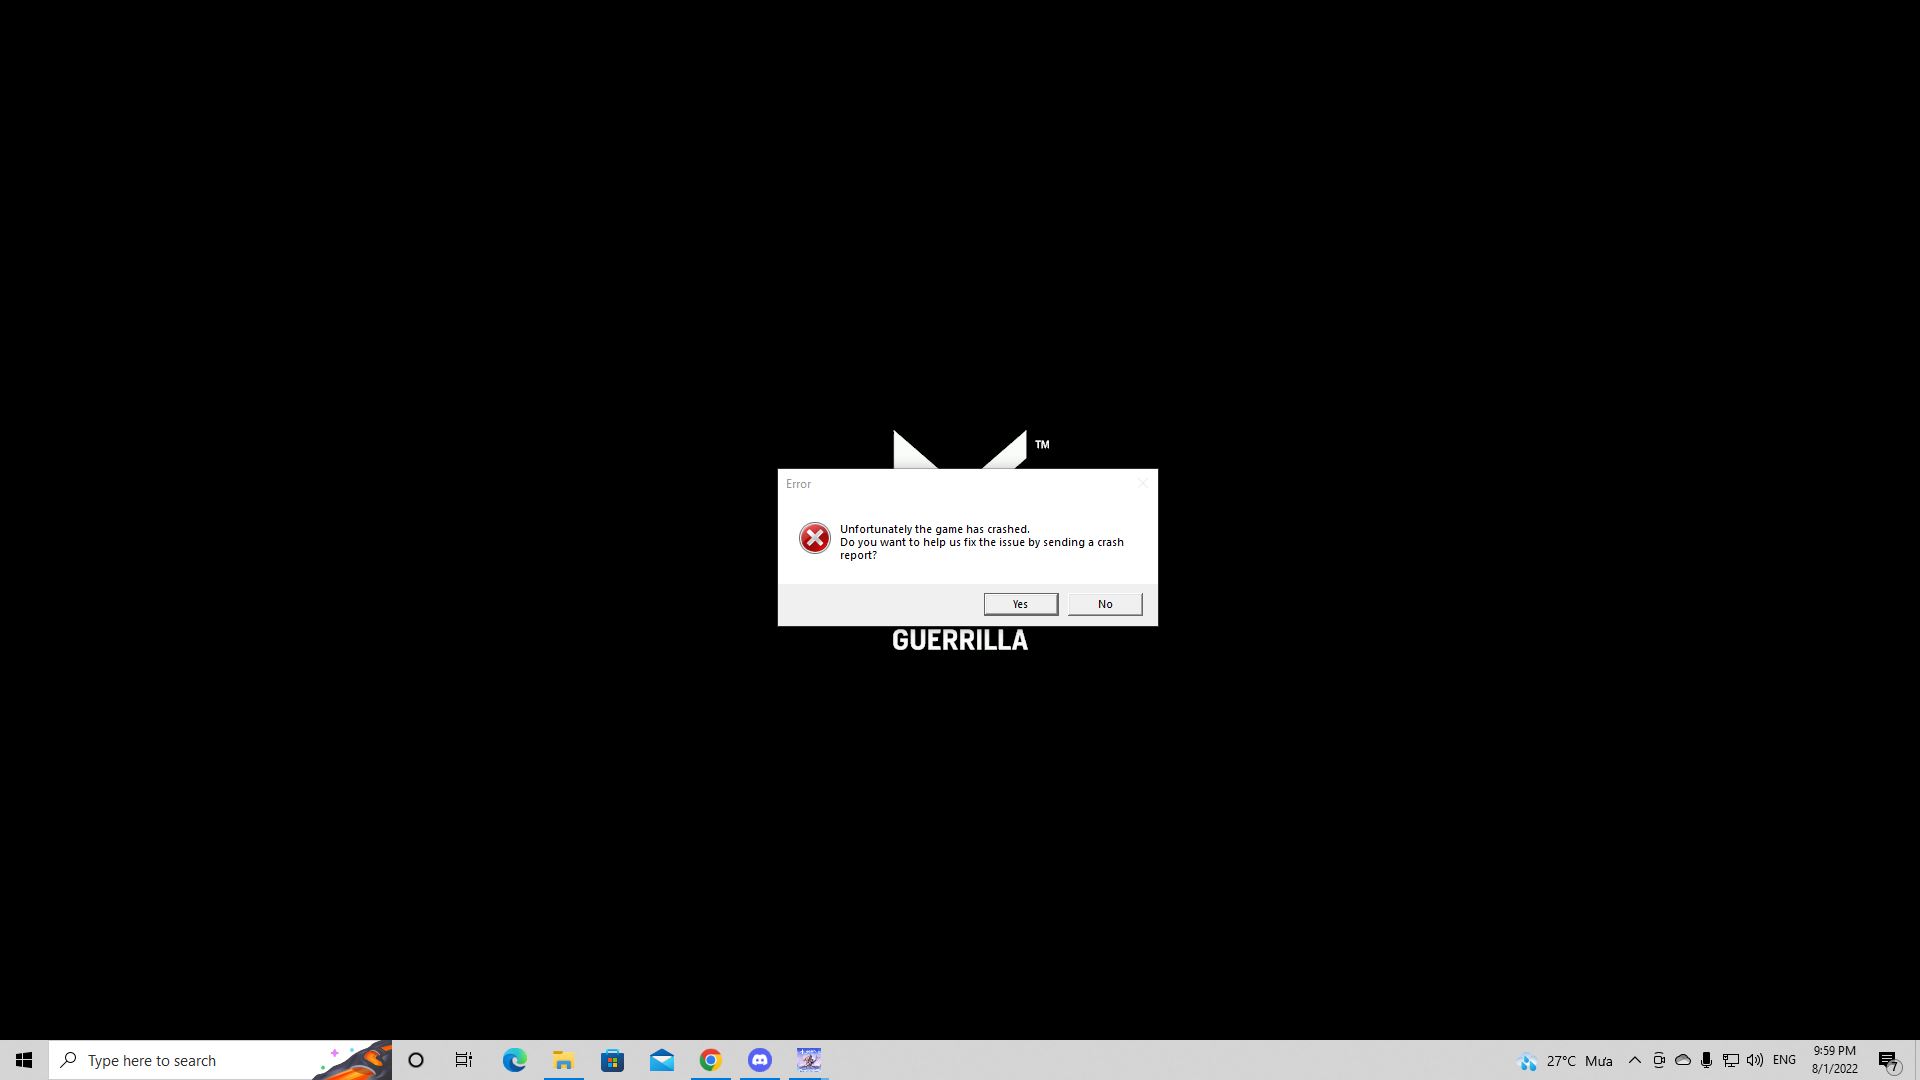Open Microsoft Store from taskbar
Viewport: 1920px width, 1080px height.
coord(612,1060)
